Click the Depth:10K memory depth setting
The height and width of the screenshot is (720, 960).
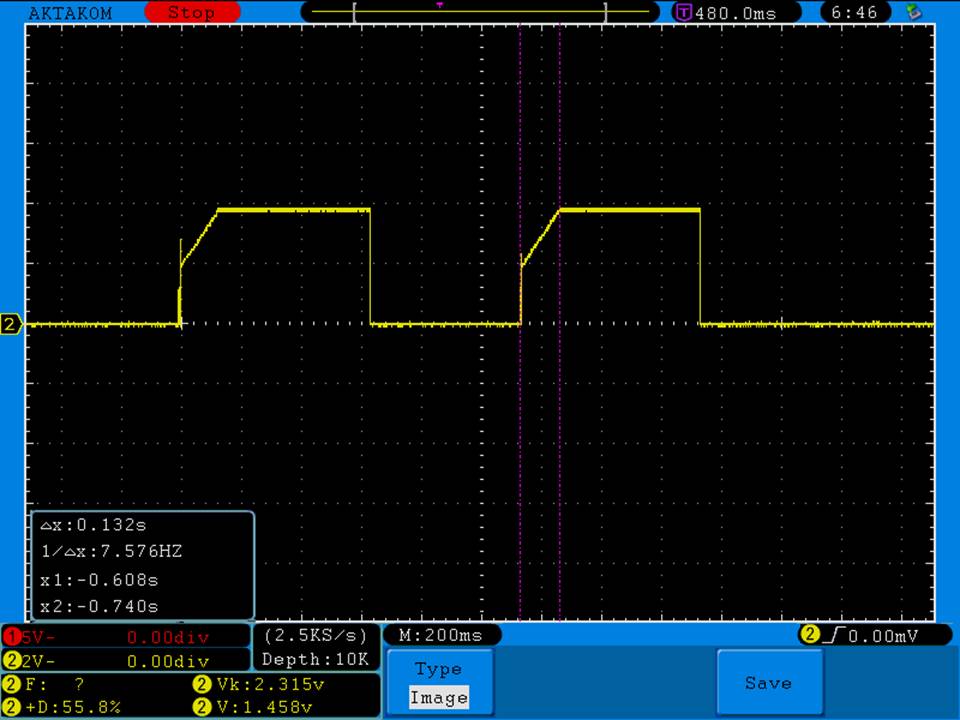pyautogui.click(x=315, y=659)
